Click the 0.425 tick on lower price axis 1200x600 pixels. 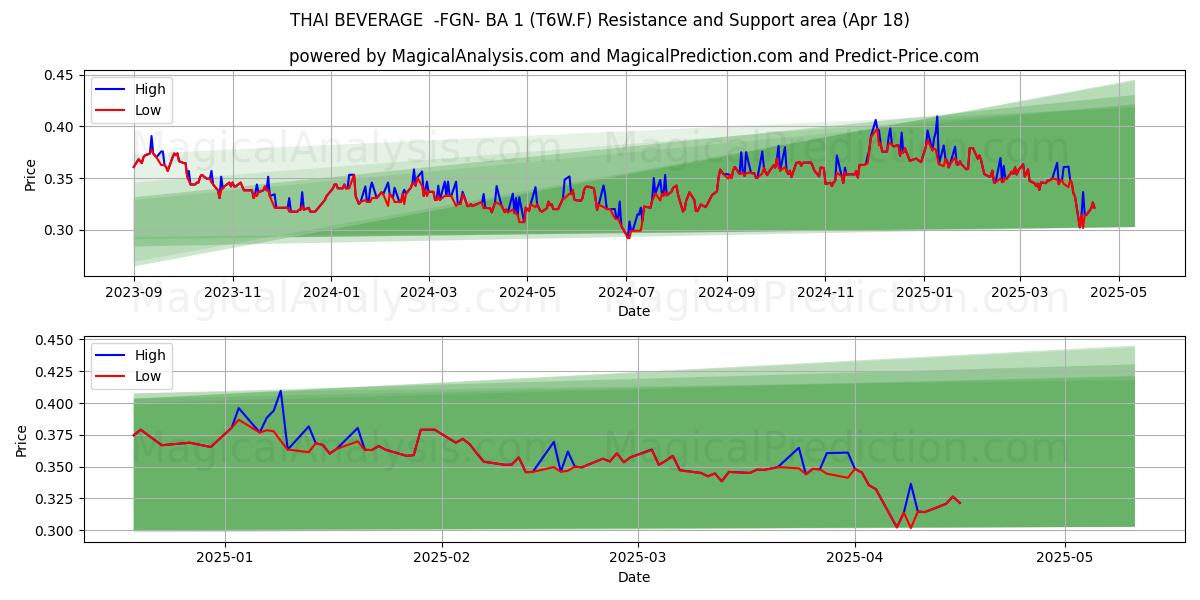coord(55,372)
